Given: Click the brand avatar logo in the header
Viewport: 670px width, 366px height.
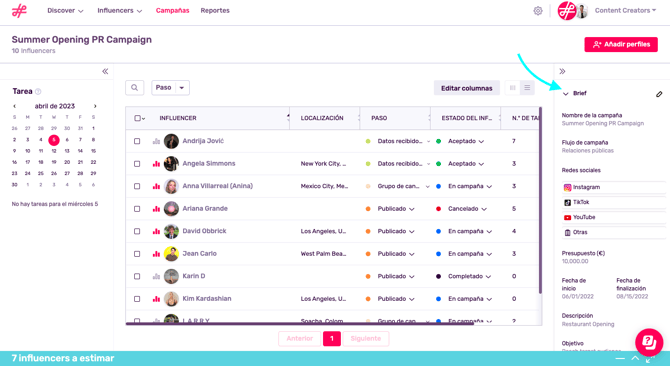Looking at the screenshot, I should tap(567, 11).
